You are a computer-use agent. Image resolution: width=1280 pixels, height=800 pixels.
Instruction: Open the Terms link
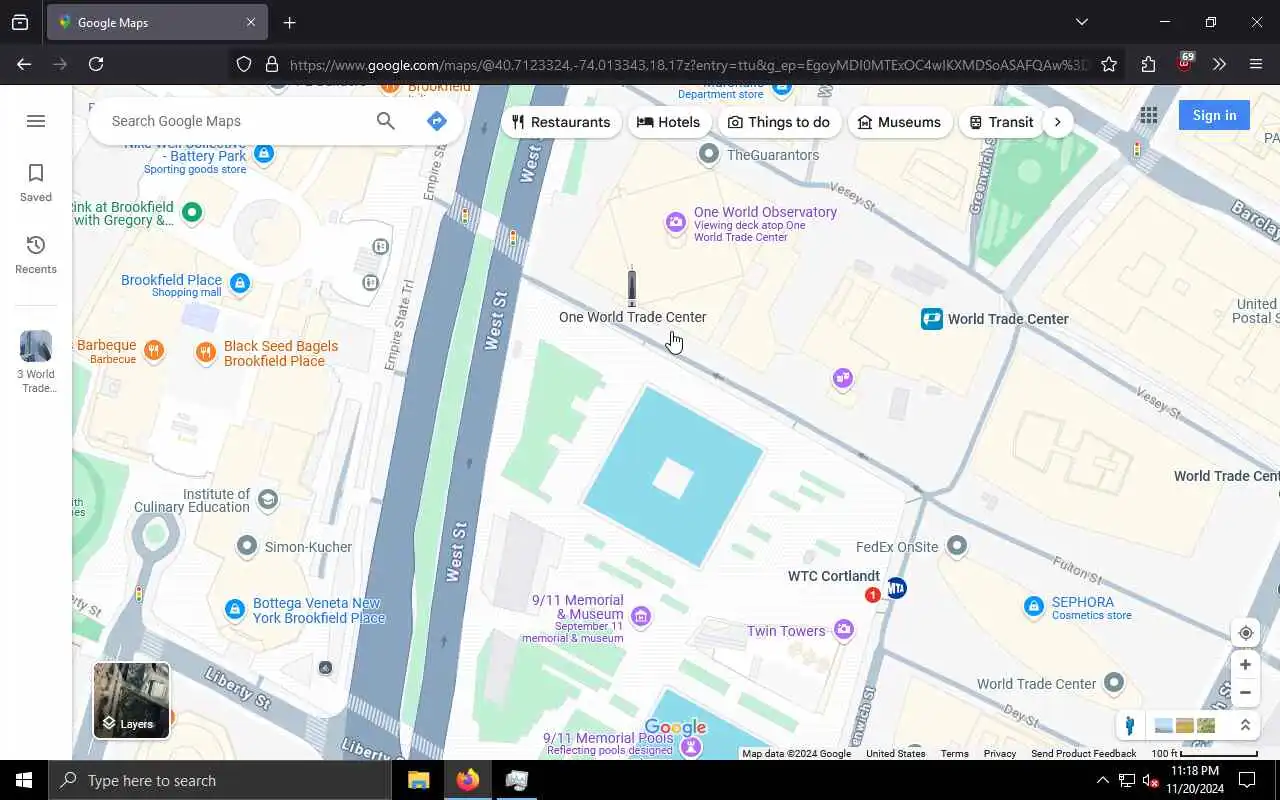954,754
